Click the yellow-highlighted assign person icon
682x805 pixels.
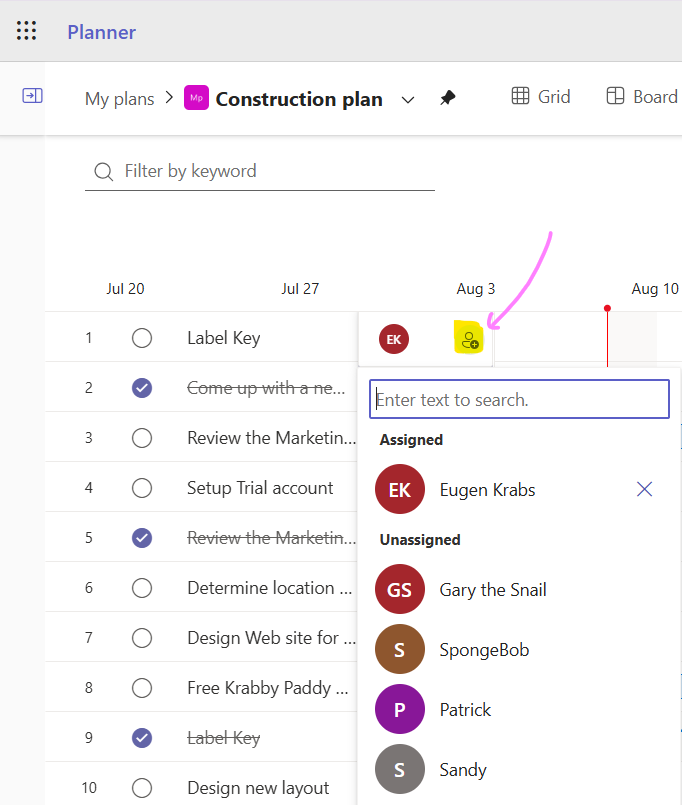(469, 339)
